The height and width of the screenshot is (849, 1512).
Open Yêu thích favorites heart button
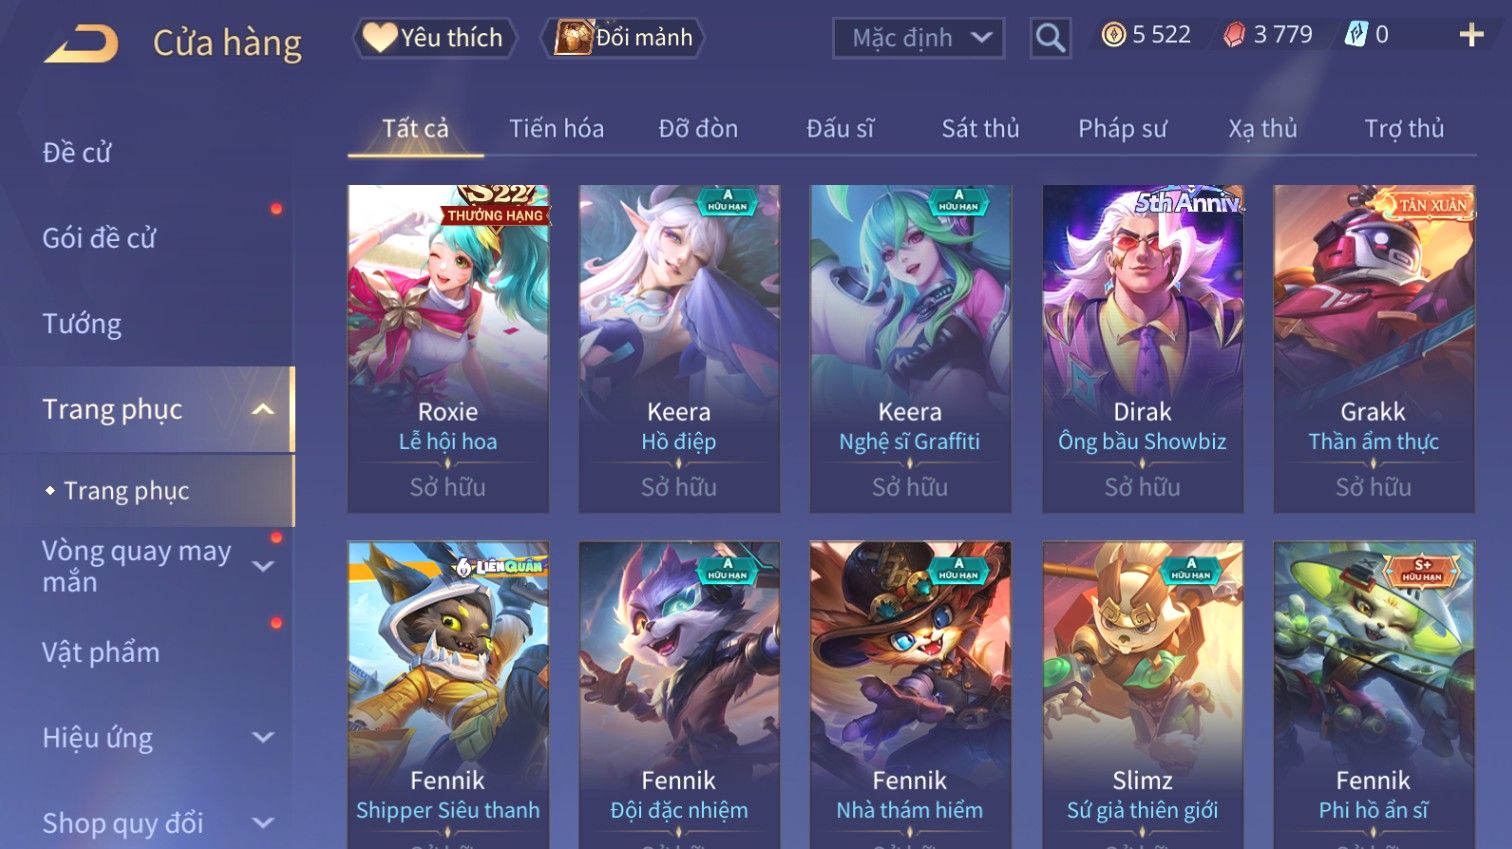434,38
